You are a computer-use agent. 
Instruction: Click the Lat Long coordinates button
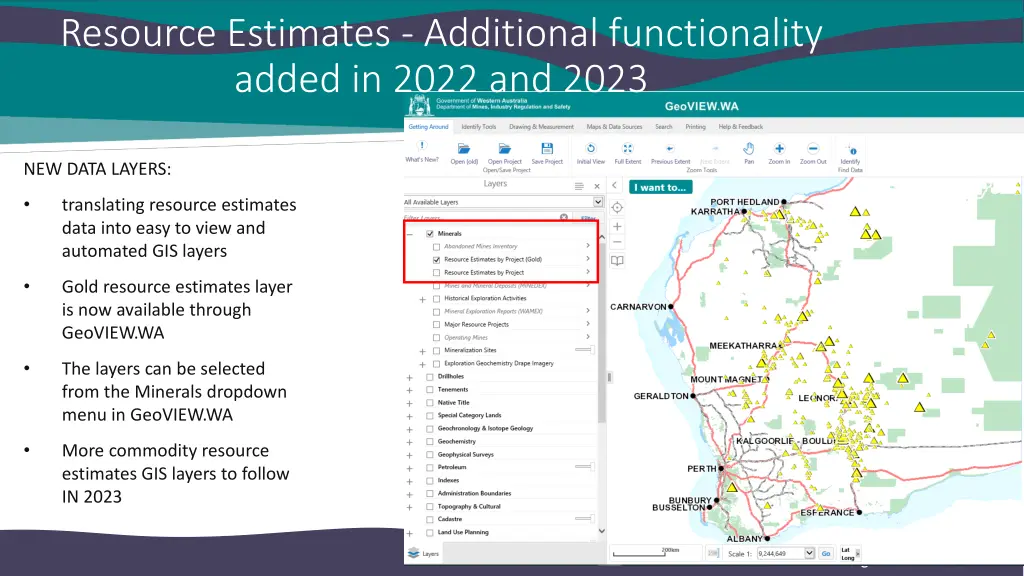848,554
